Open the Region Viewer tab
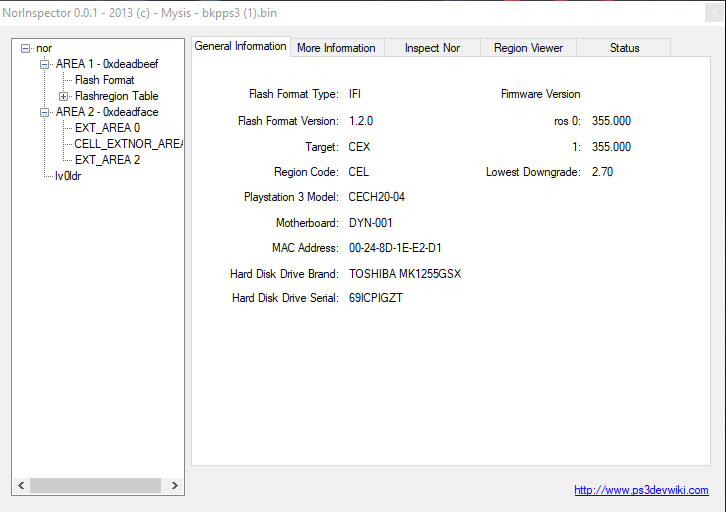 528,48
